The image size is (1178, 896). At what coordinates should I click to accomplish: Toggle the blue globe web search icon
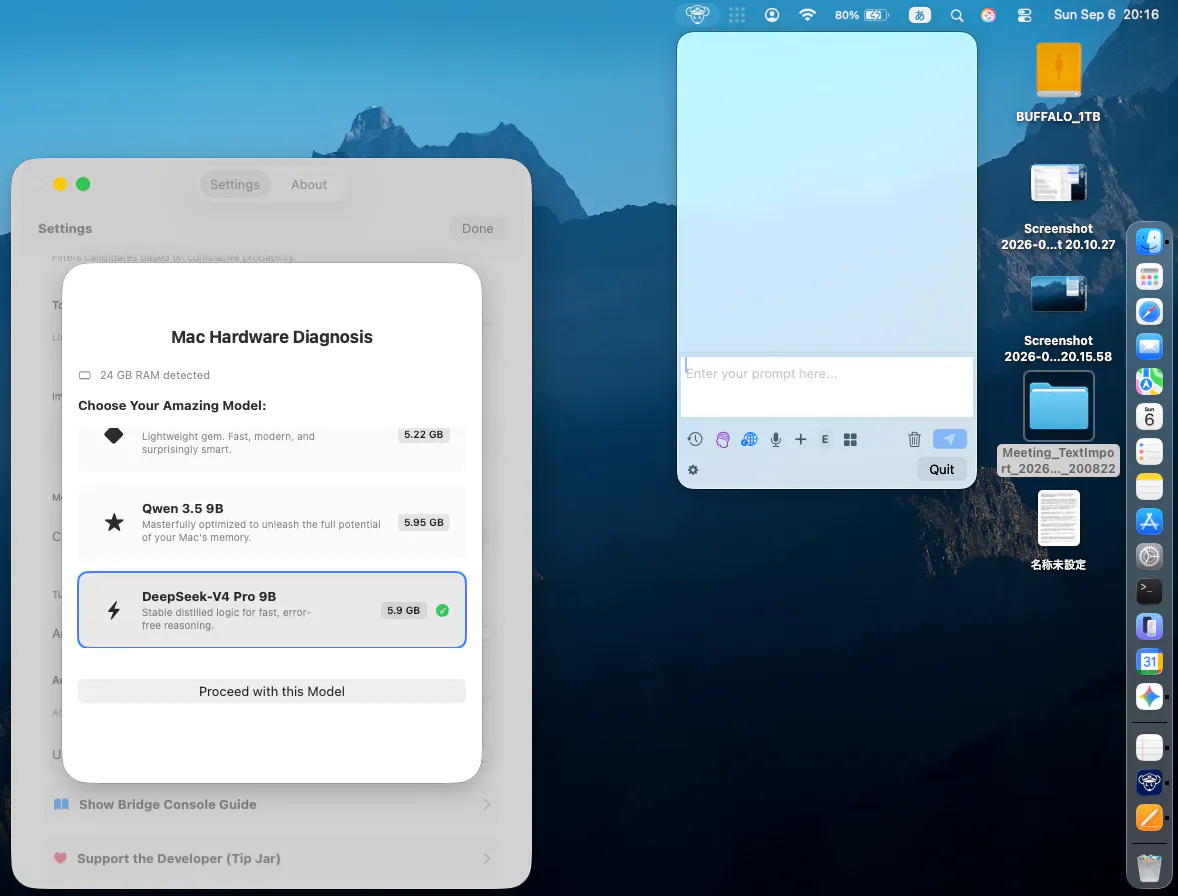coord(749,439)
